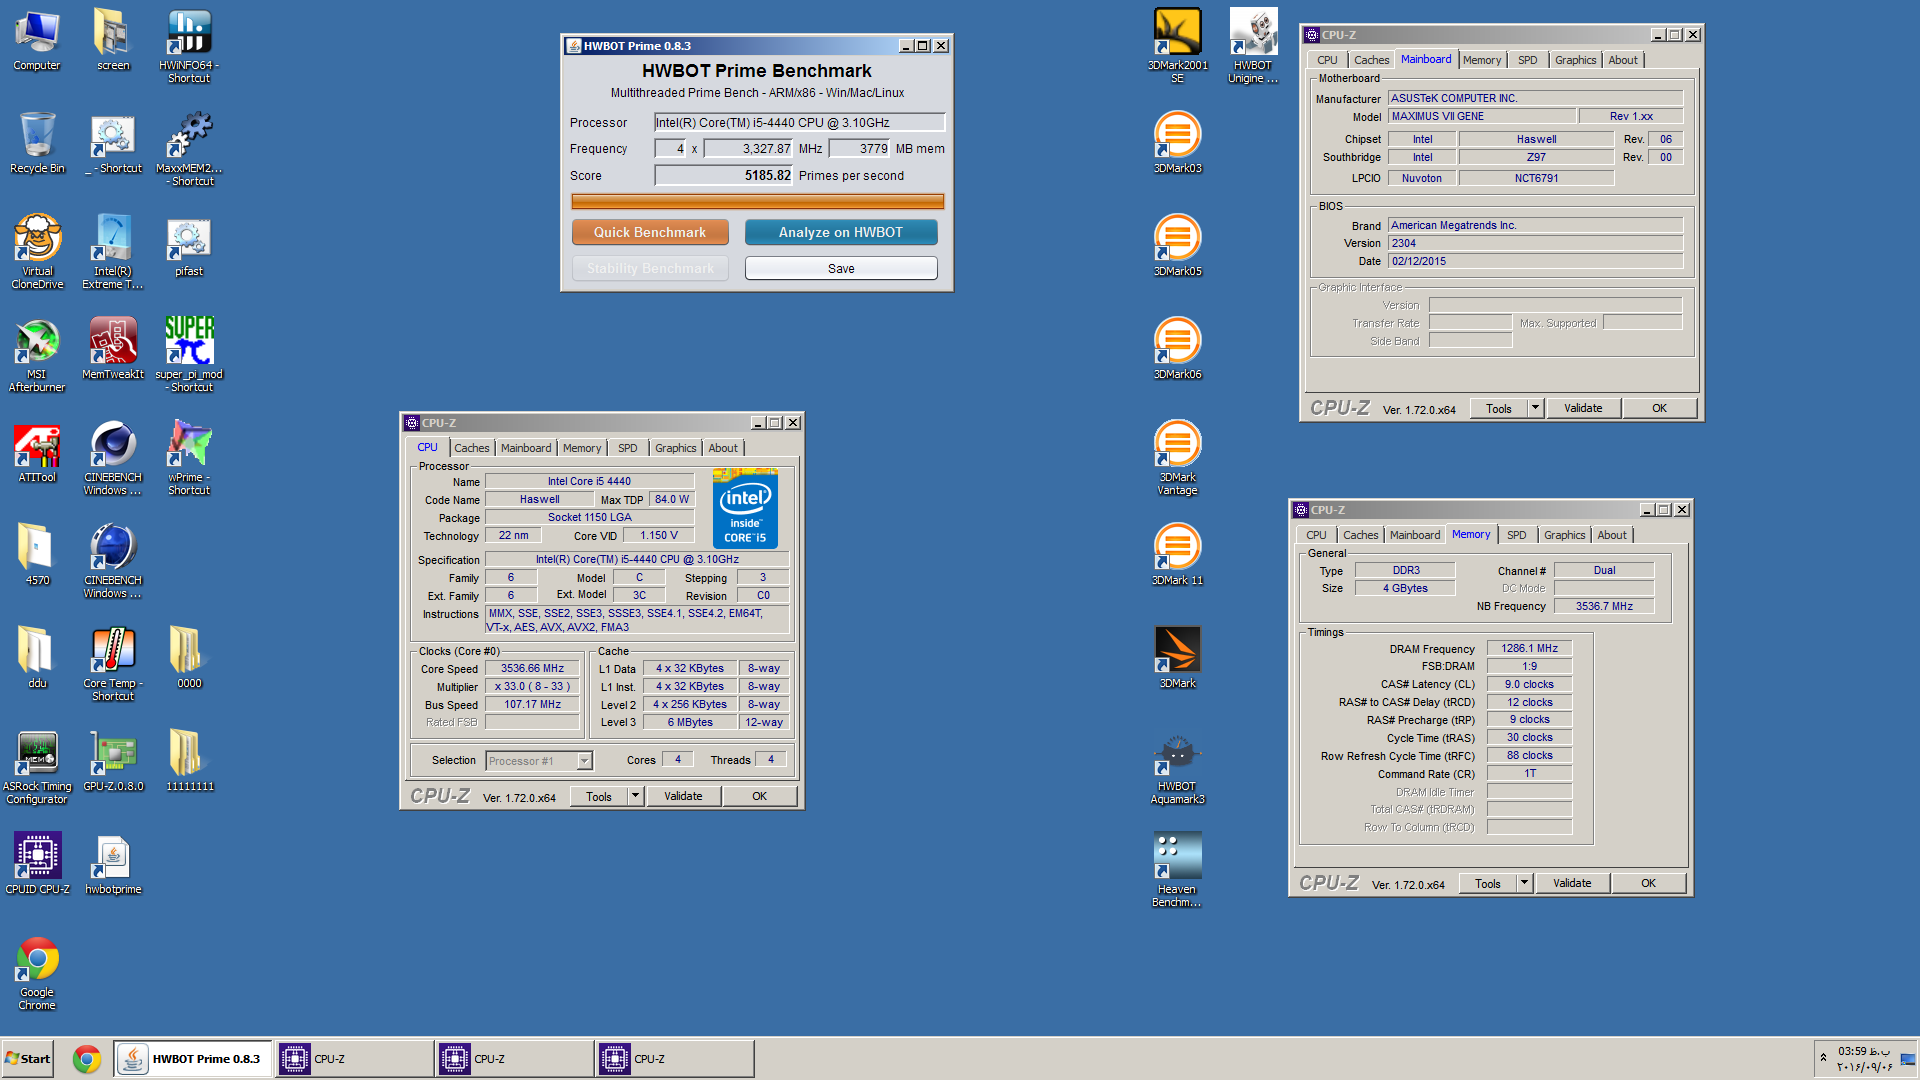1920x1080 pixels.
Task: Select Graphics tab in Memory CPU-Z window
Action: click(x=1564, y=535)
